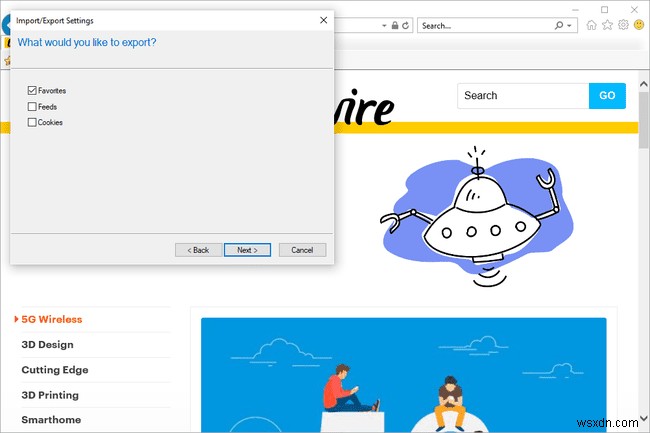Screen dimensions: 650x433
Task: Open the browser Home page icon
Action: pyautogui.click(x=592, y=25)
